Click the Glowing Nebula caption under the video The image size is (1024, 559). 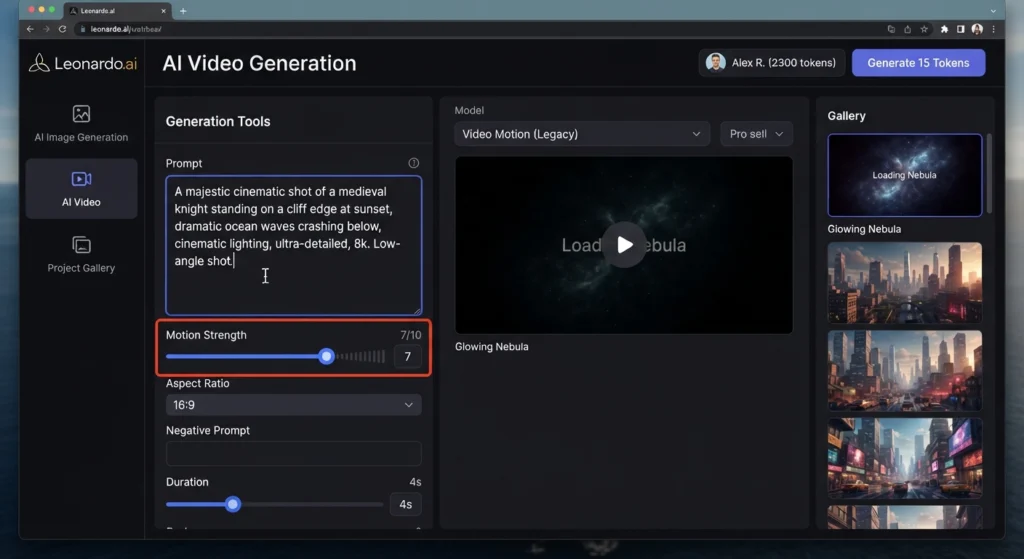tap(492, 347)
